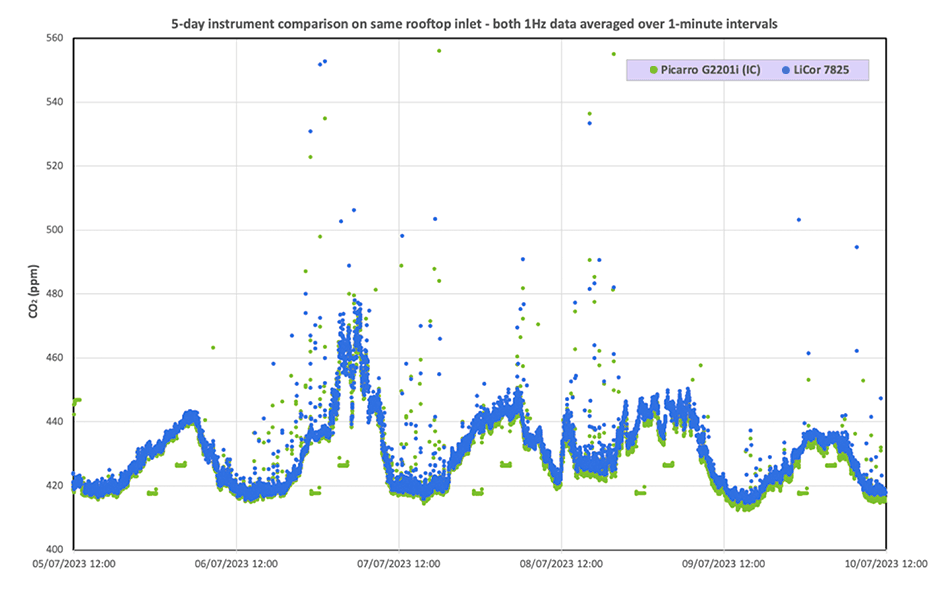Click the isolated blue point near 503 ppm on right
The height and width of the screenshot is (589, 952).
pyautogui.click(x=798, y=220)
